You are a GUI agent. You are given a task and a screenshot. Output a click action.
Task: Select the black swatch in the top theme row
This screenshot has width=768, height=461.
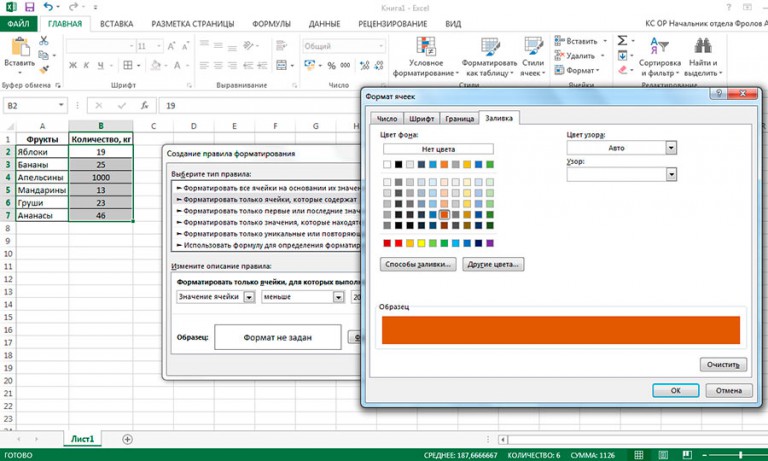click(399, 165)
